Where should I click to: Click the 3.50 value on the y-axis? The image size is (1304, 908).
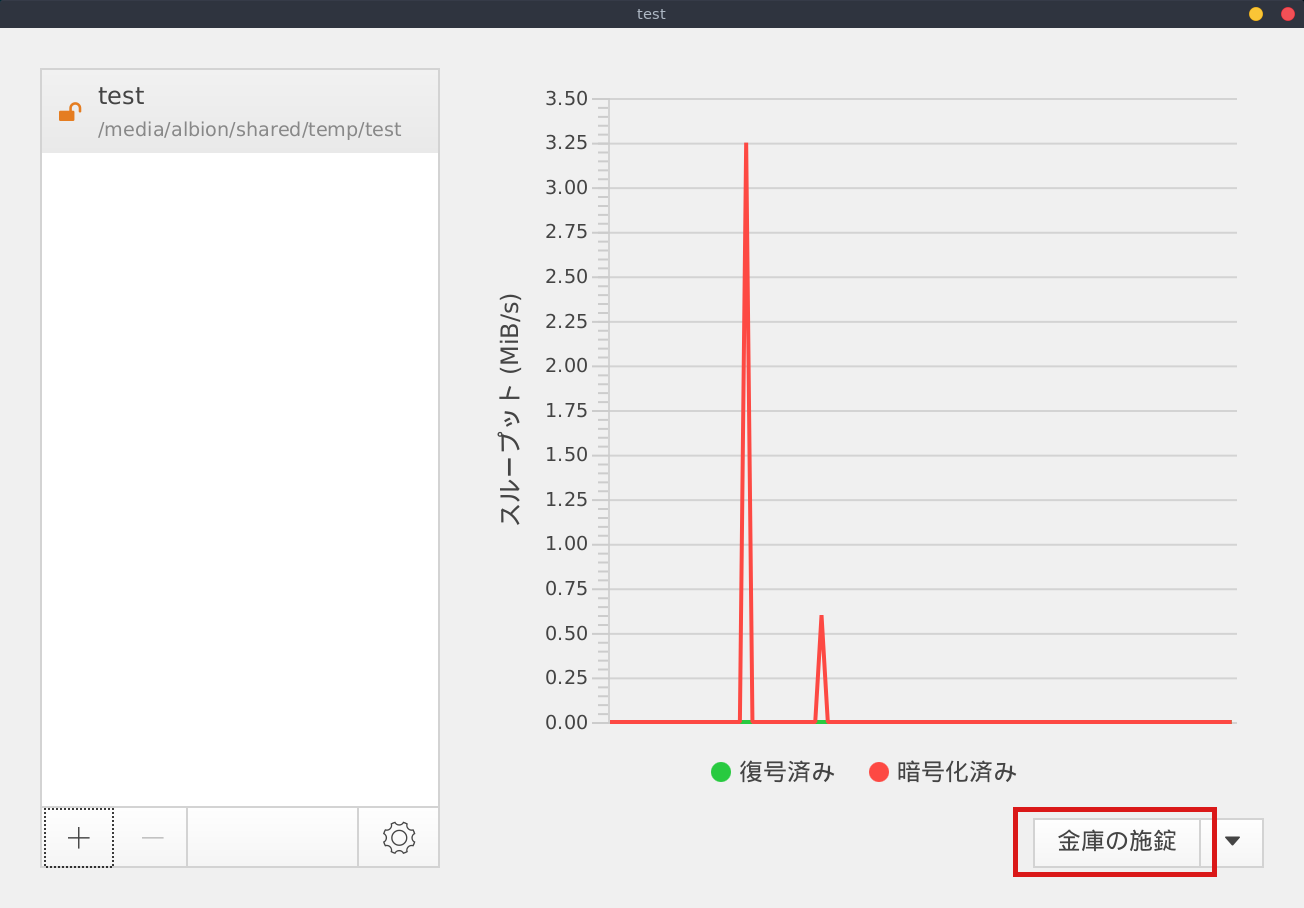(x=566, y=99)
